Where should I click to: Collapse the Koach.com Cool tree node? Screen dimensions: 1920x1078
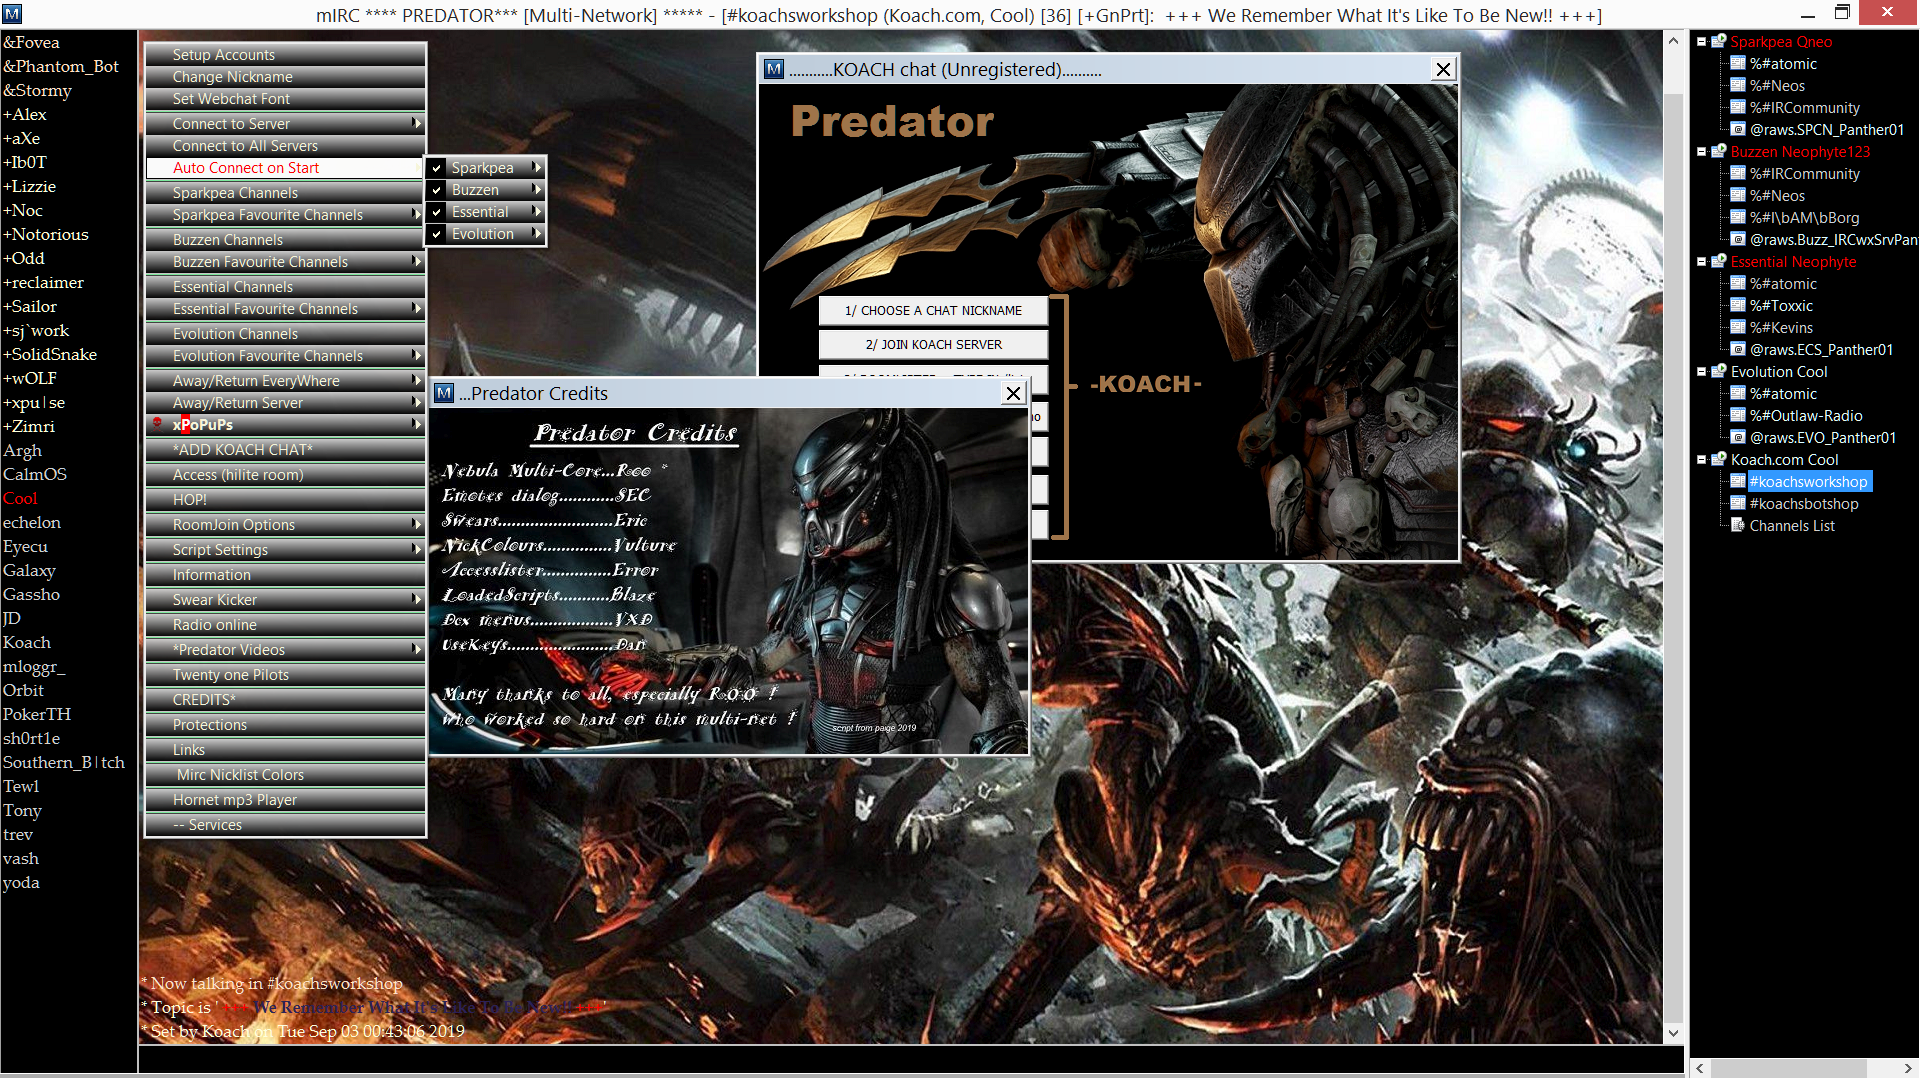[1702, 459]
